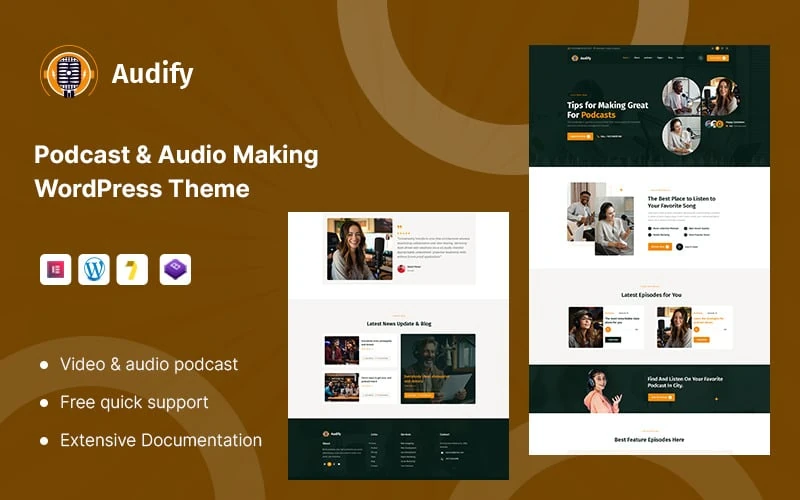Click the "Tips for Making Great" heading
The image size is (800, 500).
tap(608, 105)
